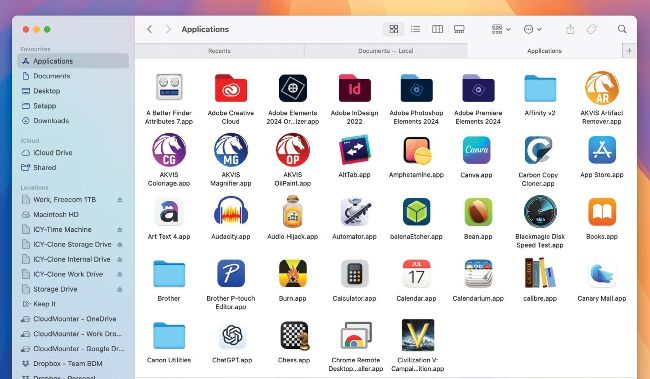Select Brother P-touch Editor app icon
The image size is (650, 379).
231,274
